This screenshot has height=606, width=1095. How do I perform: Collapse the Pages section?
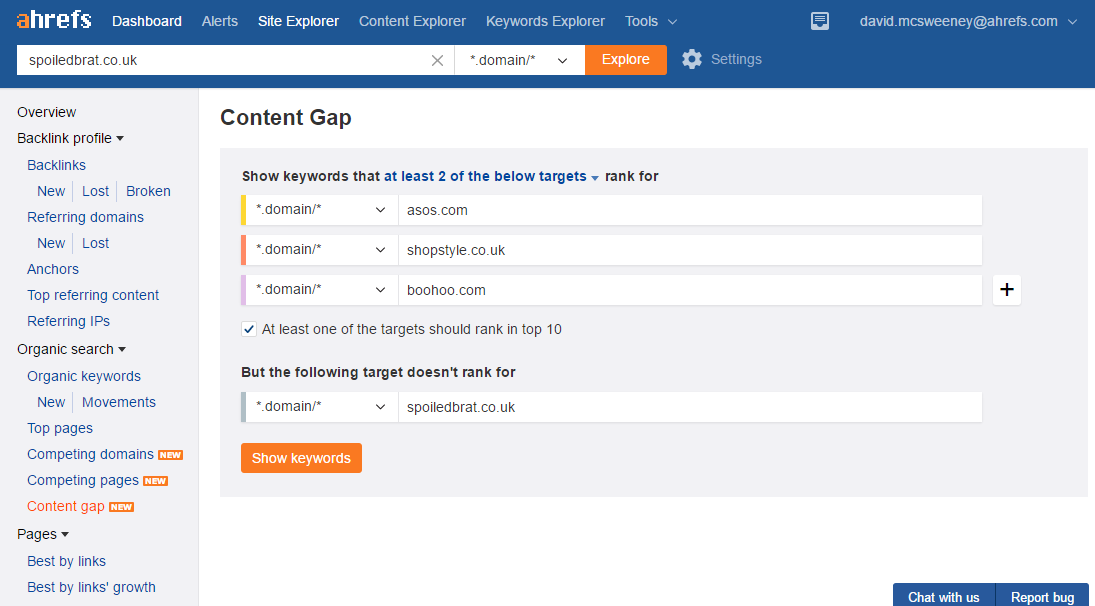[x=43, y=534]
